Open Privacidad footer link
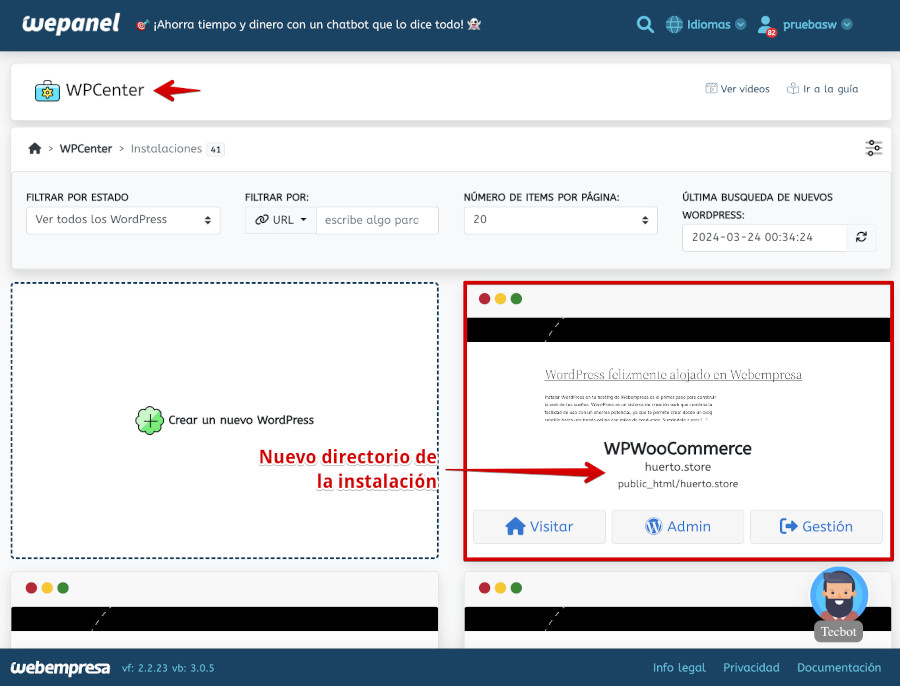Image resolution: width=900 pixels, height=686 pixels. point(751,668)
